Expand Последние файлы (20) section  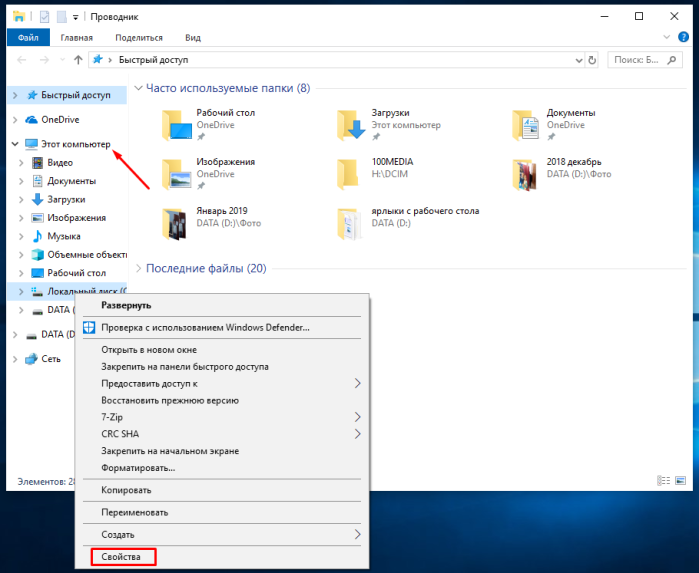click(x=139, y=268)
